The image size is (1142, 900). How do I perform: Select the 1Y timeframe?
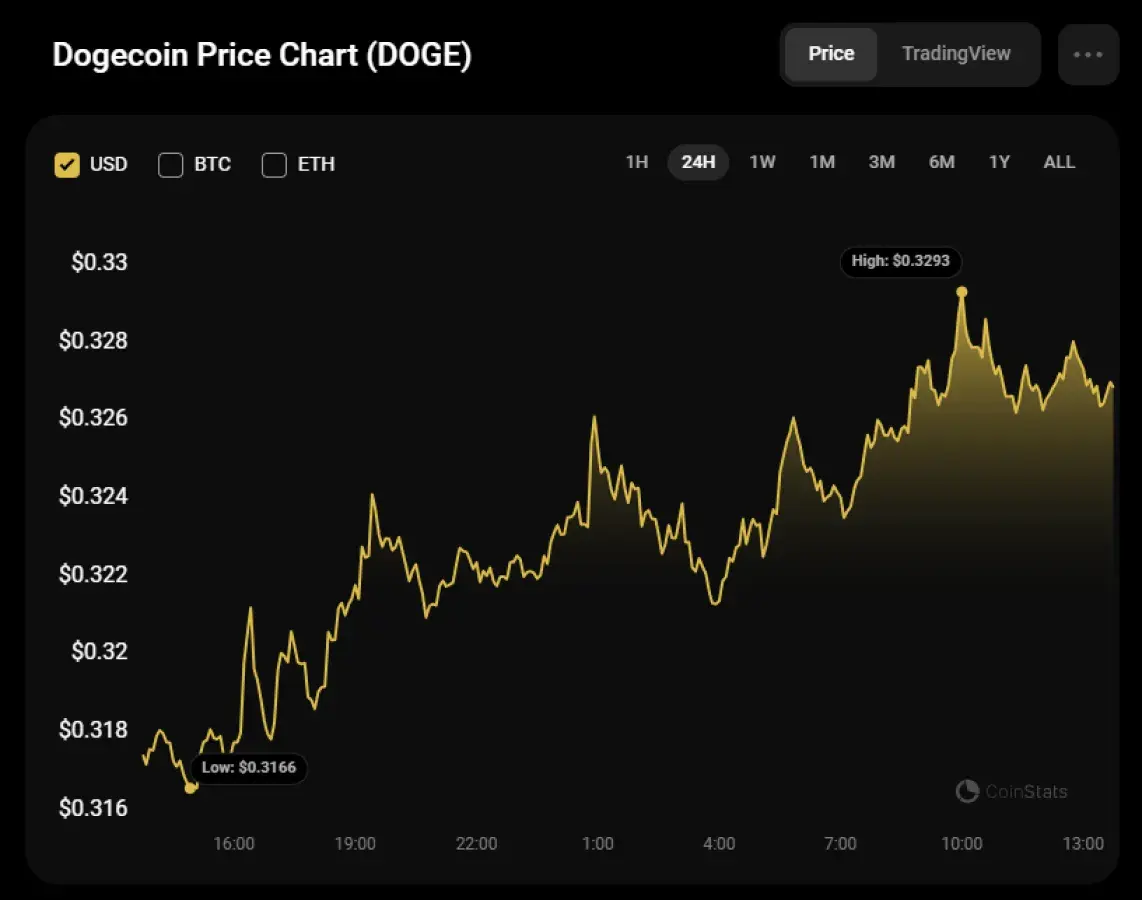999,162
